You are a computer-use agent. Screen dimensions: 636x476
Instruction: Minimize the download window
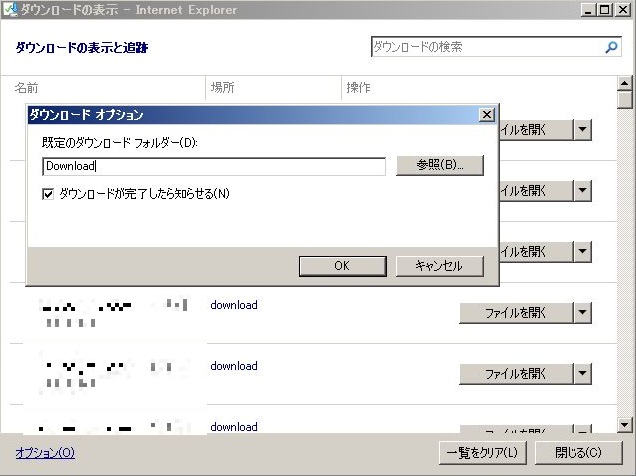[x=588, y=10]
